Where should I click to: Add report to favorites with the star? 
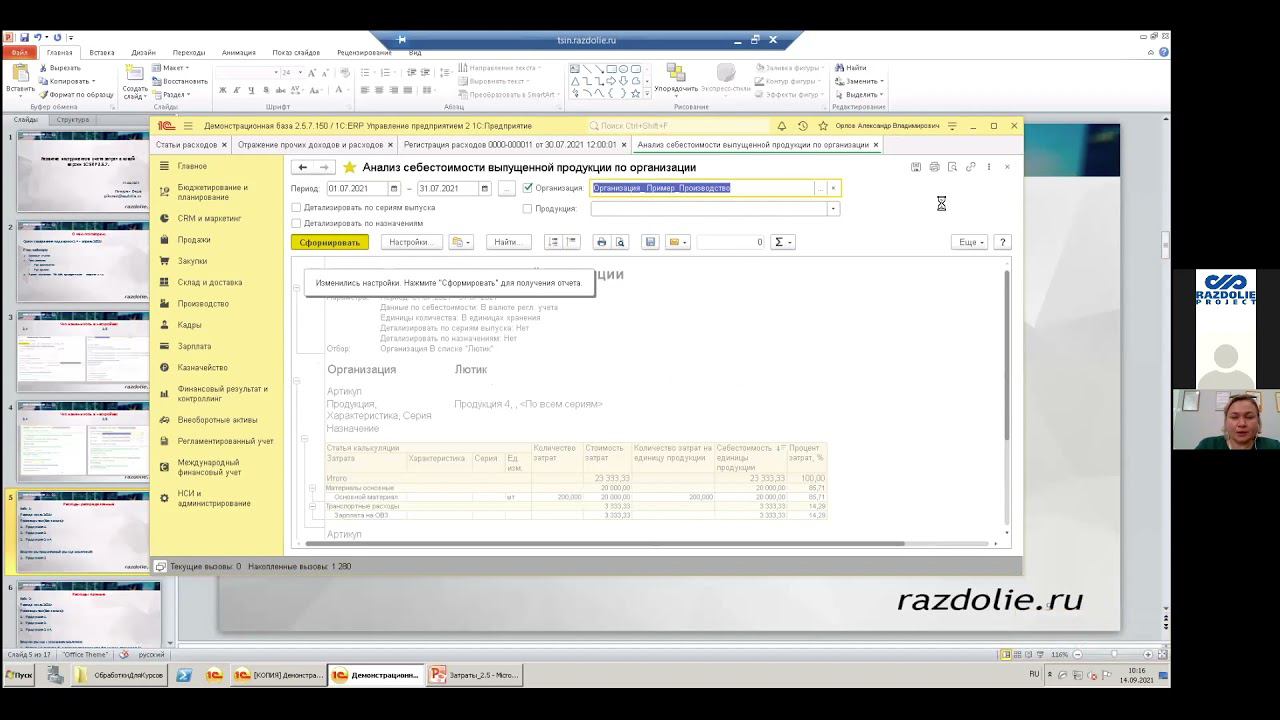349,167
